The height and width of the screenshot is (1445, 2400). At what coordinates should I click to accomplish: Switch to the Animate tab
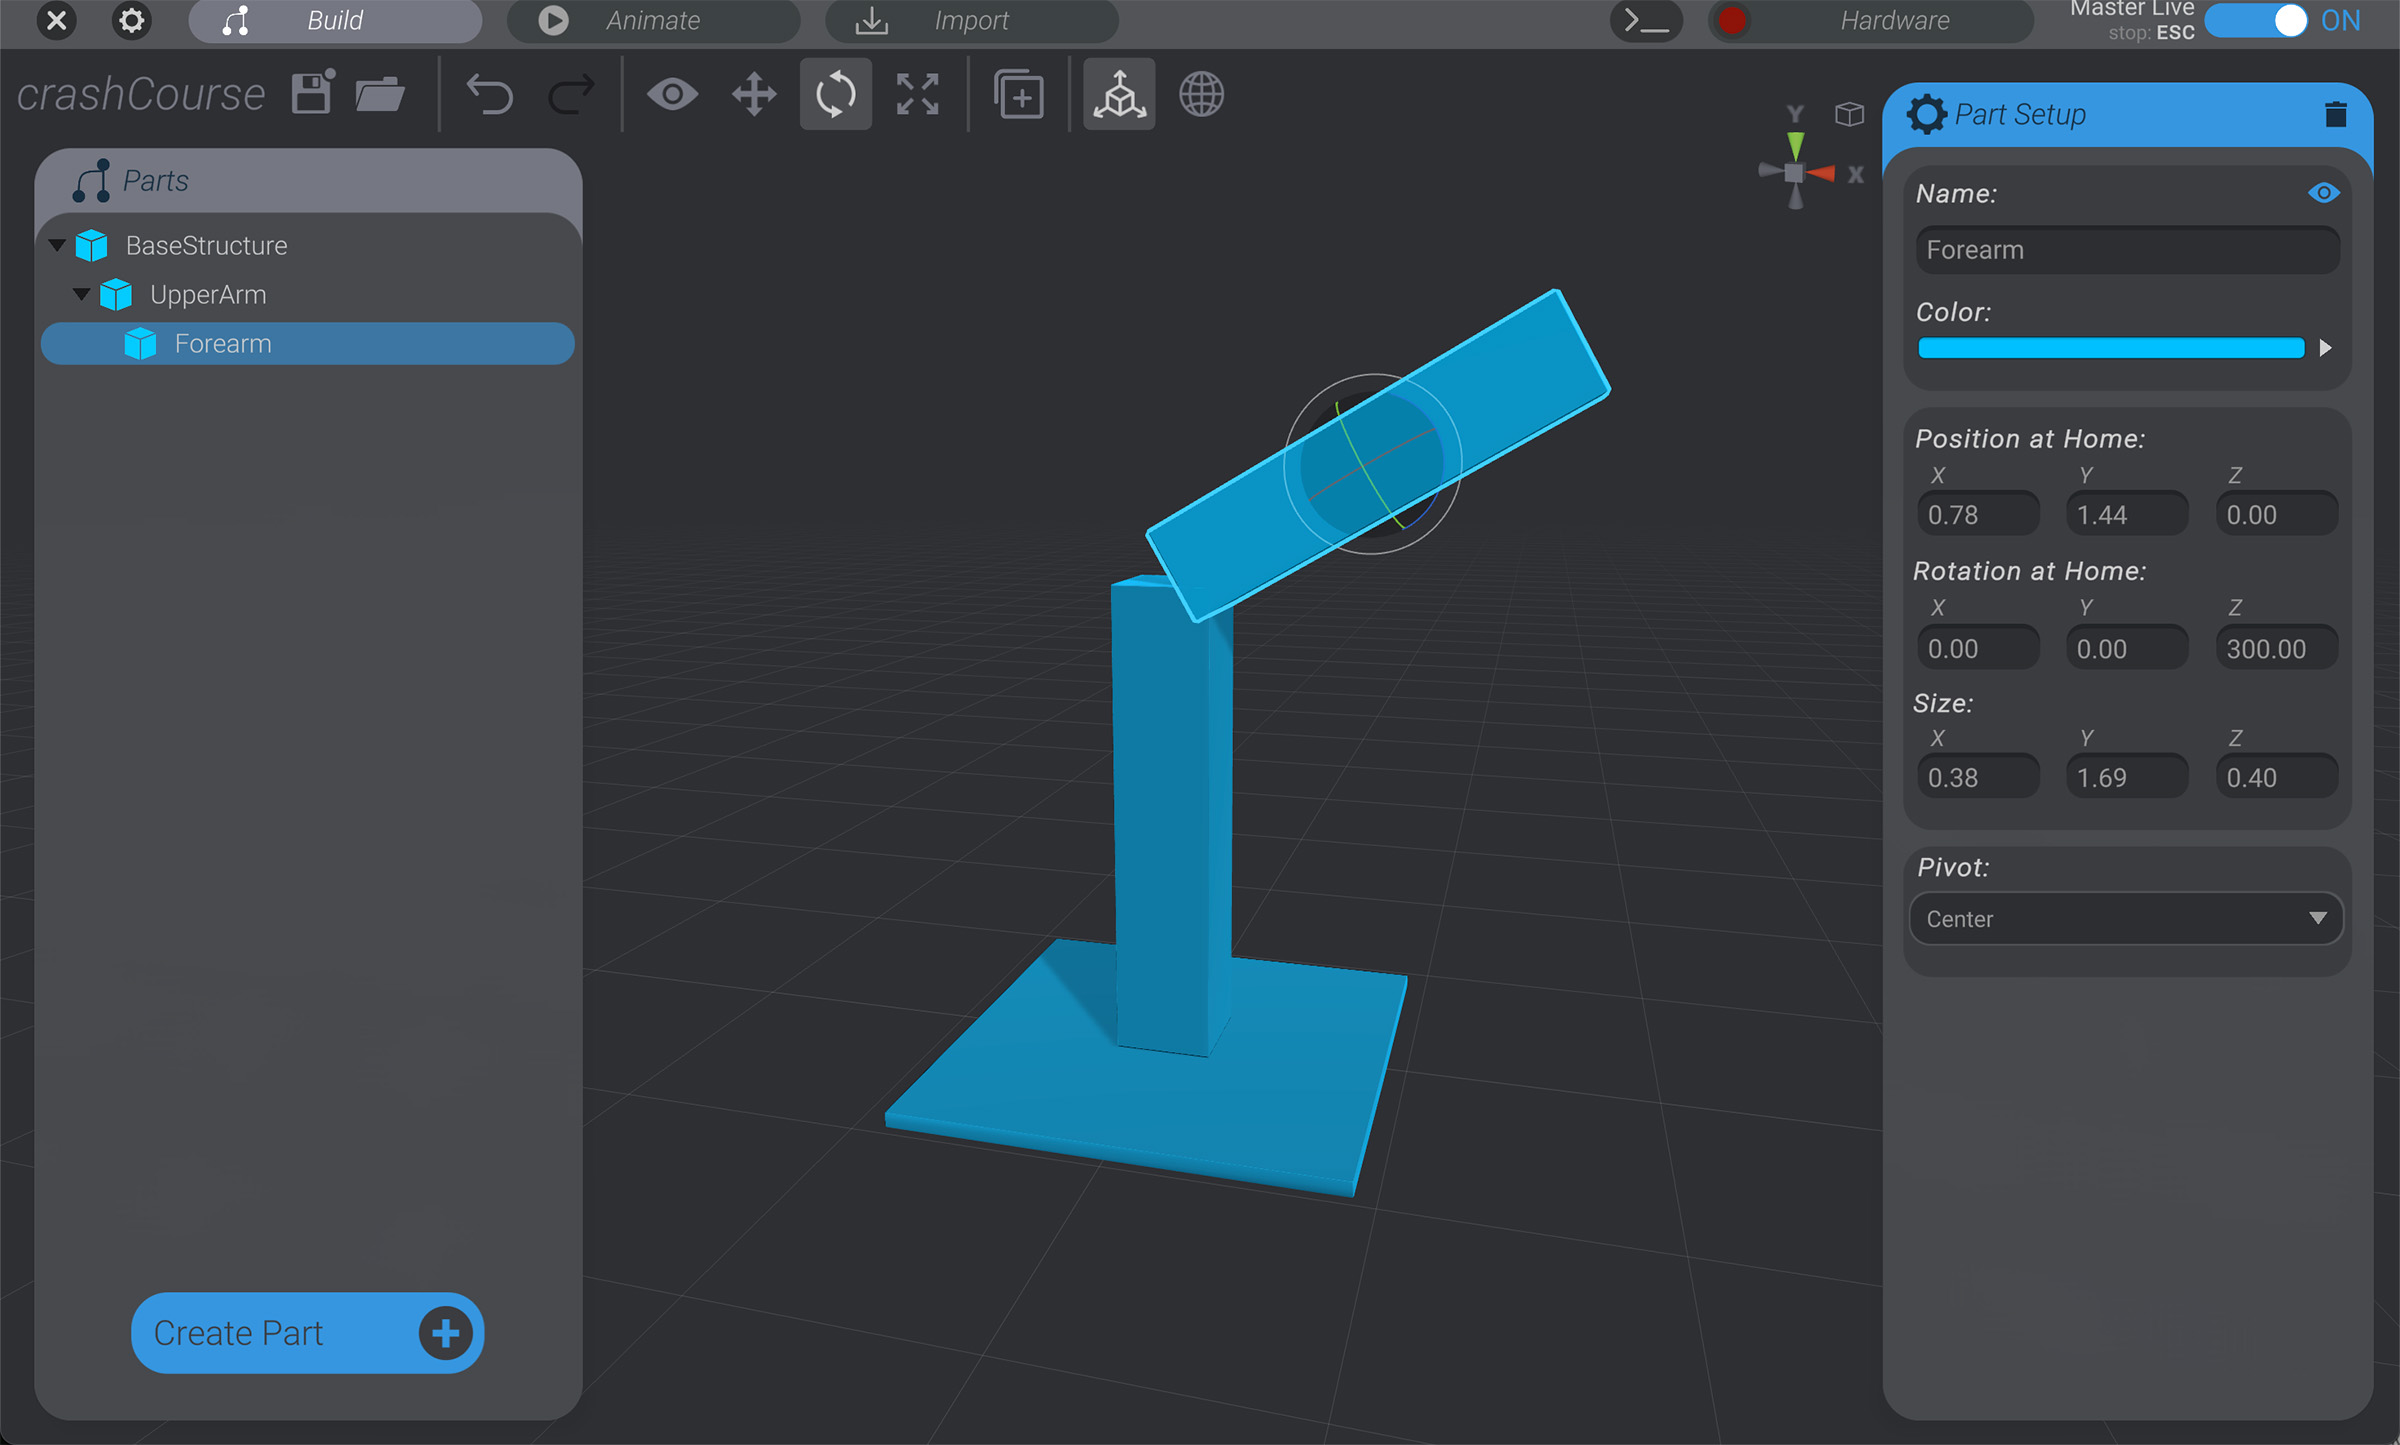pyautogui.click(x=654, y=20)
